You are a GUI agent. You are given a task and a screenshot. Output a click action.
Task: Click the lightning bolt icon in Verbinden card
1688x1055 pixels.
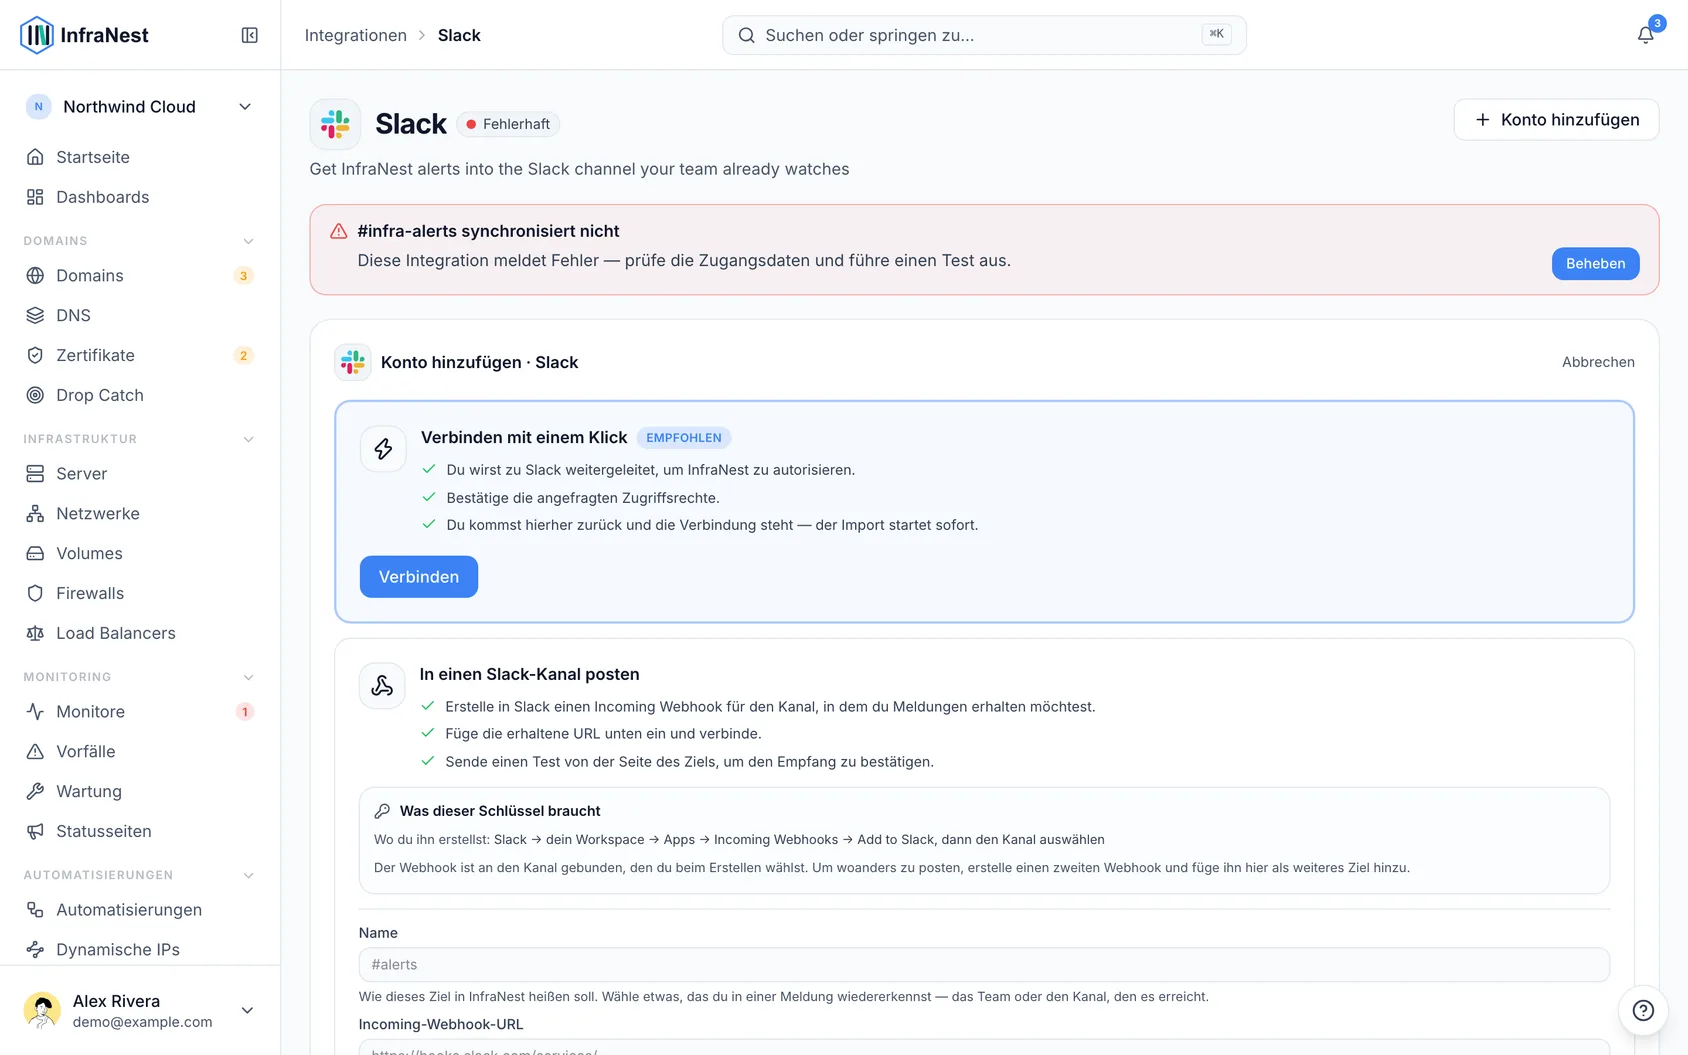click(383, 449)
